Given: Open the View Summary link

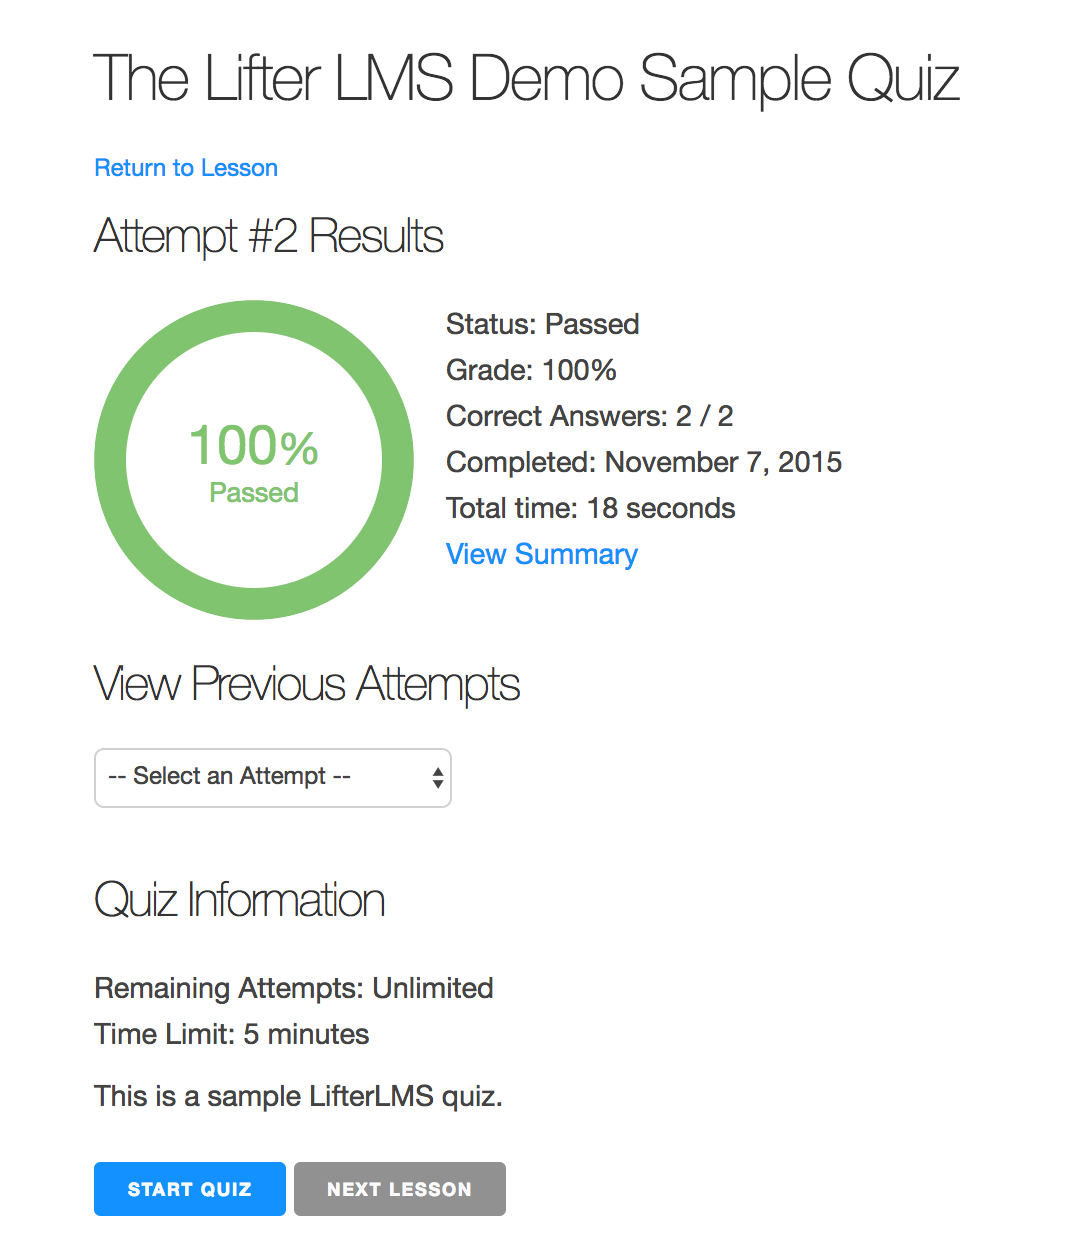Looking at the screenshot, I should coord(541,554).
